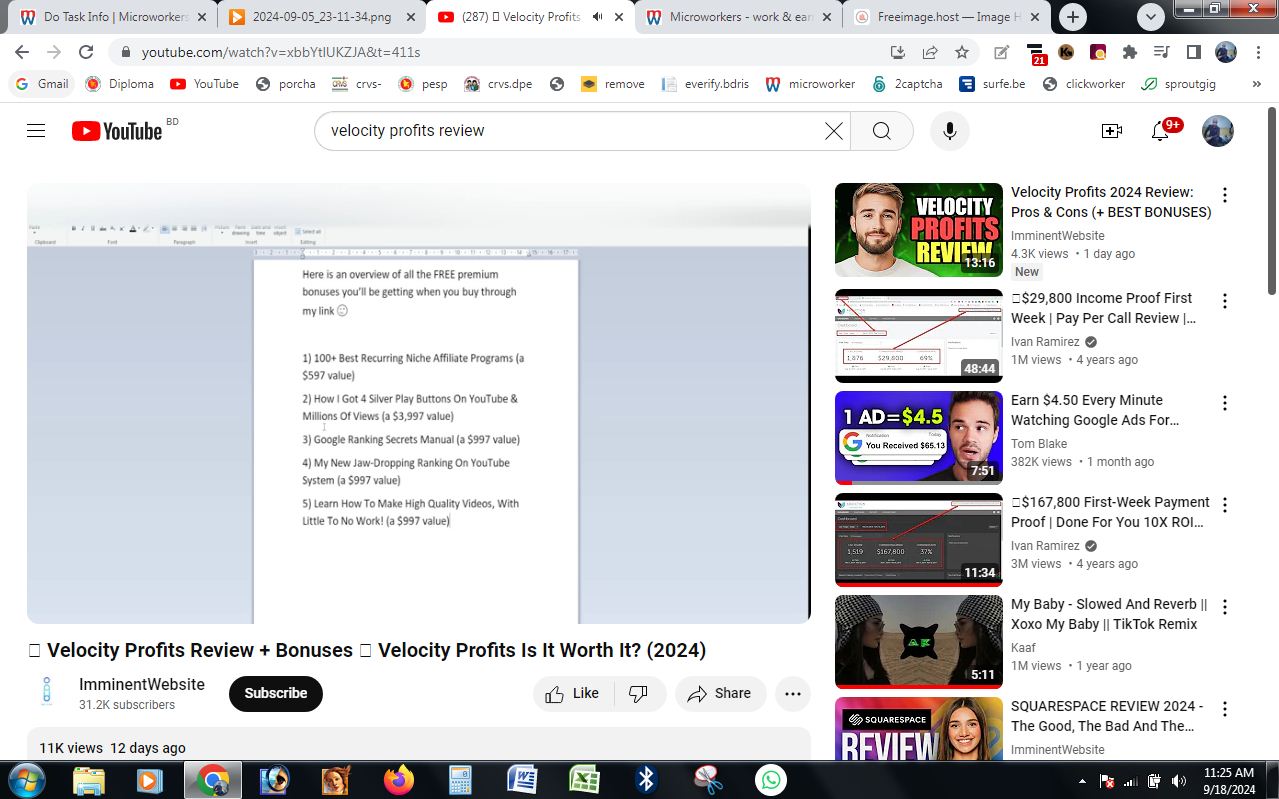Open a new browser tab
Screen dimensions: 1279x799
click(1073, 17)
